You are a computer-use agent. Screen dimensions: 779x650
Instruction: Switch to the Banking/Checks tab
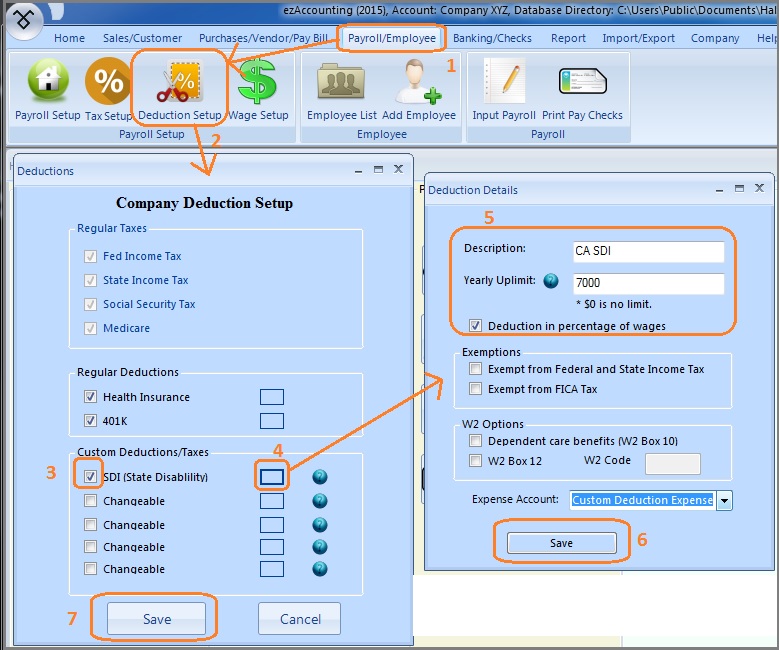(x=494, y=38)
